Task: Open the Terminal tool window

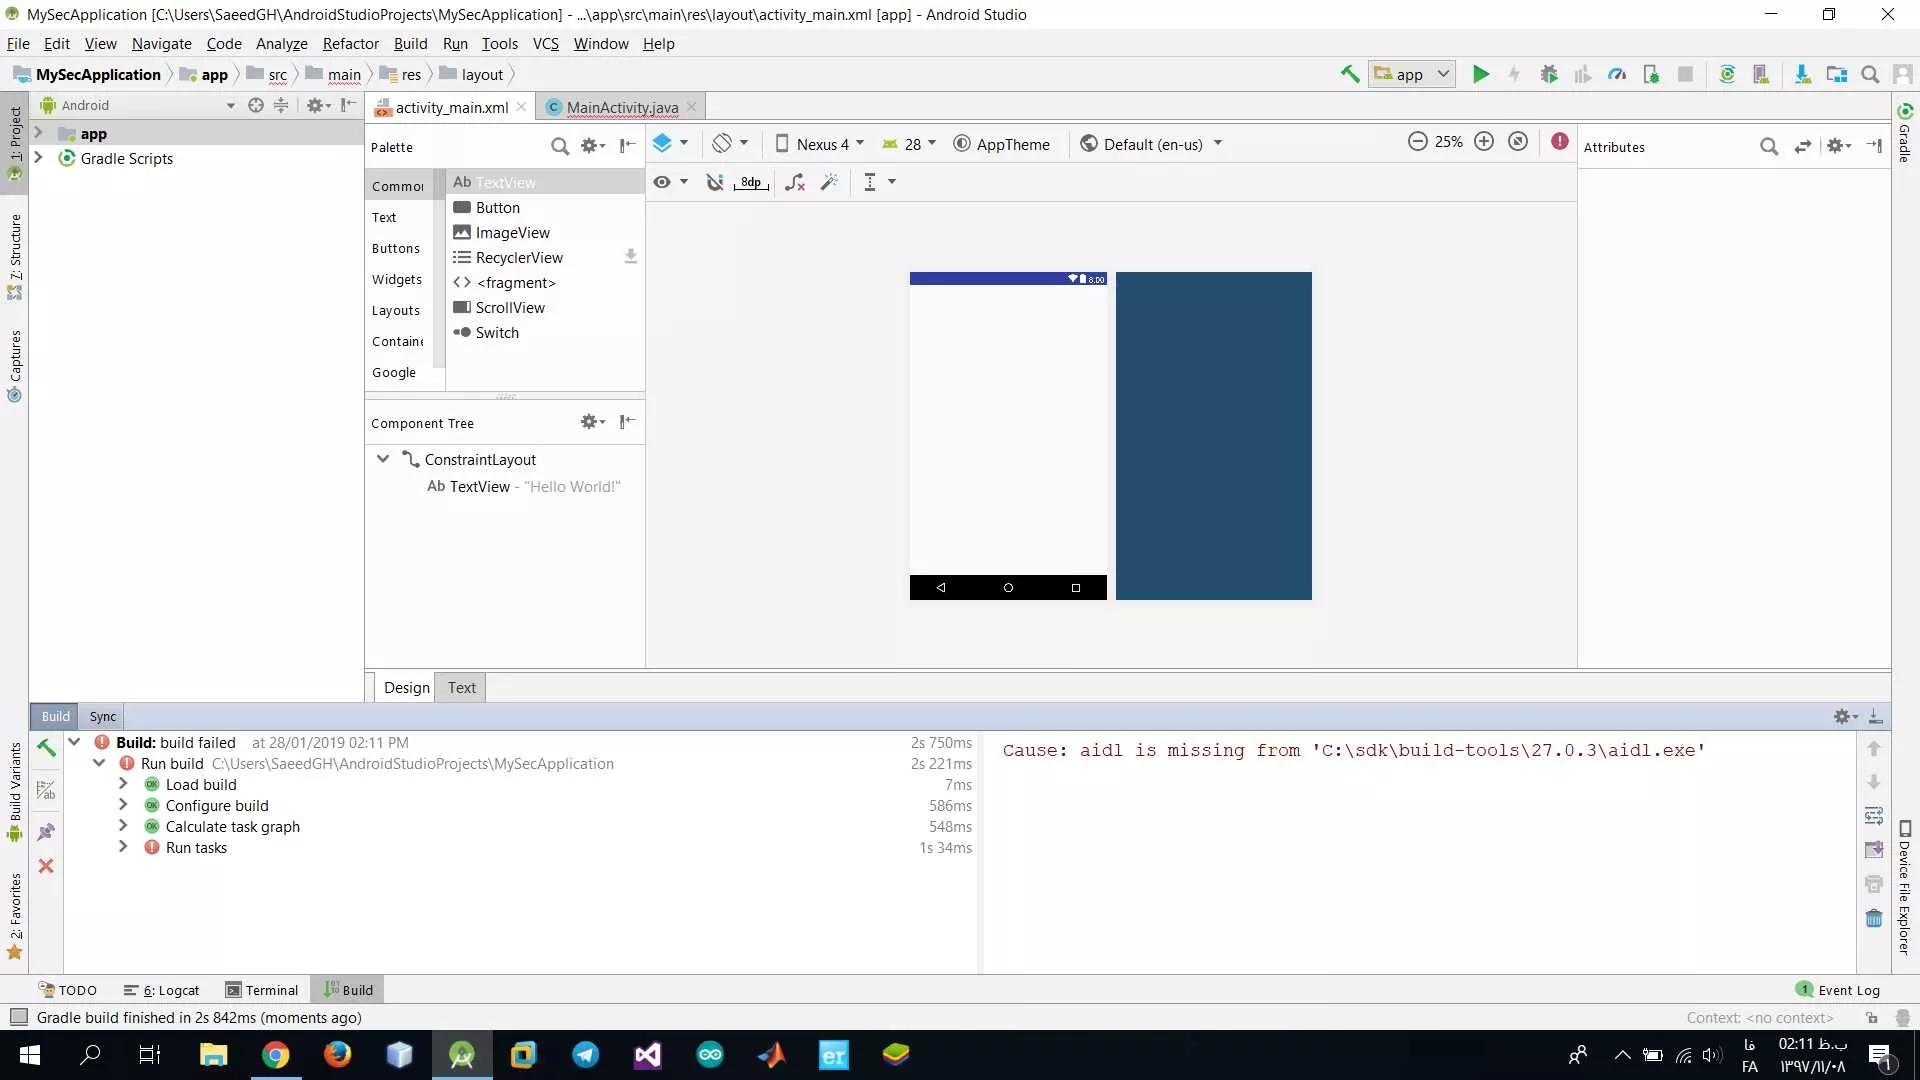Action: click(262, 990)
